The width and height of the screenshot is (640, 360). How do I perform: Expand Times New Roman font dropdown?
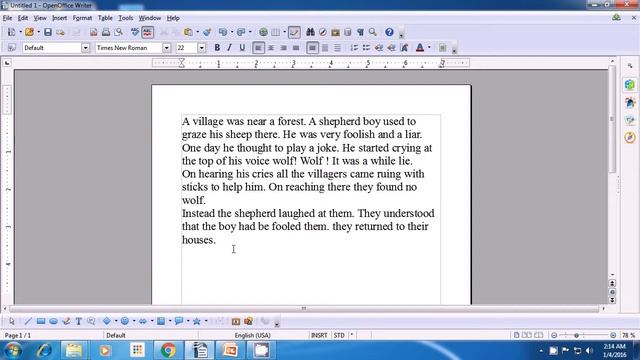[167, 48]
